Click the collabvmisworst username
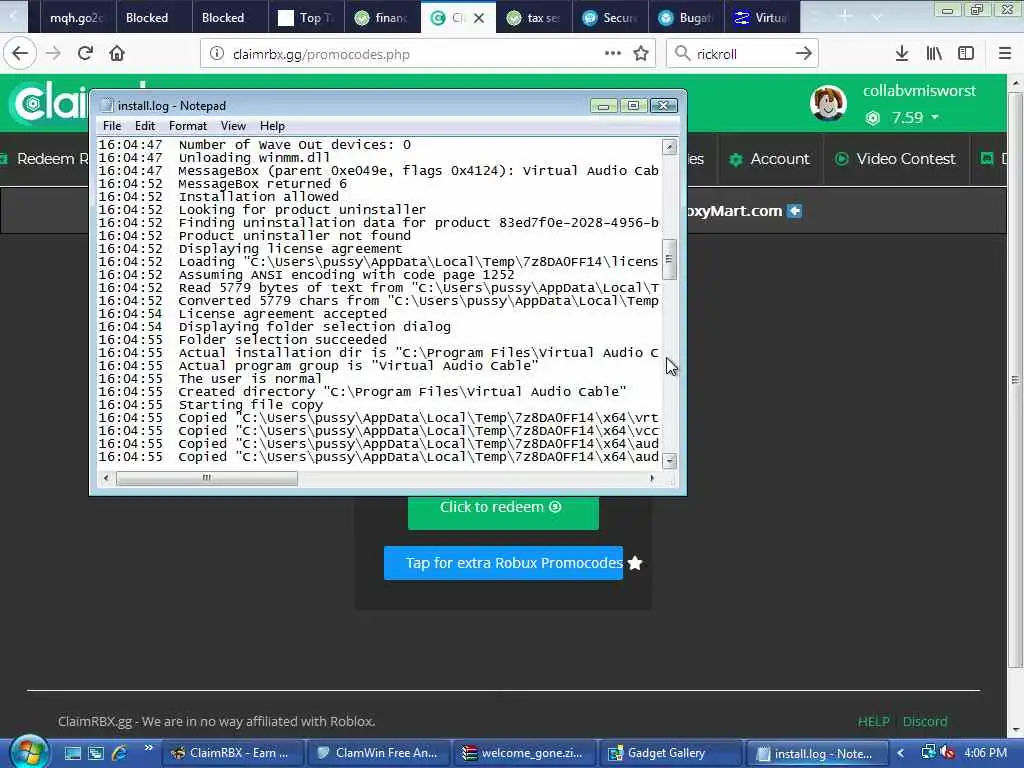Image resolution: width=1024 pixels, height=768 pixels. pos(919,91)
